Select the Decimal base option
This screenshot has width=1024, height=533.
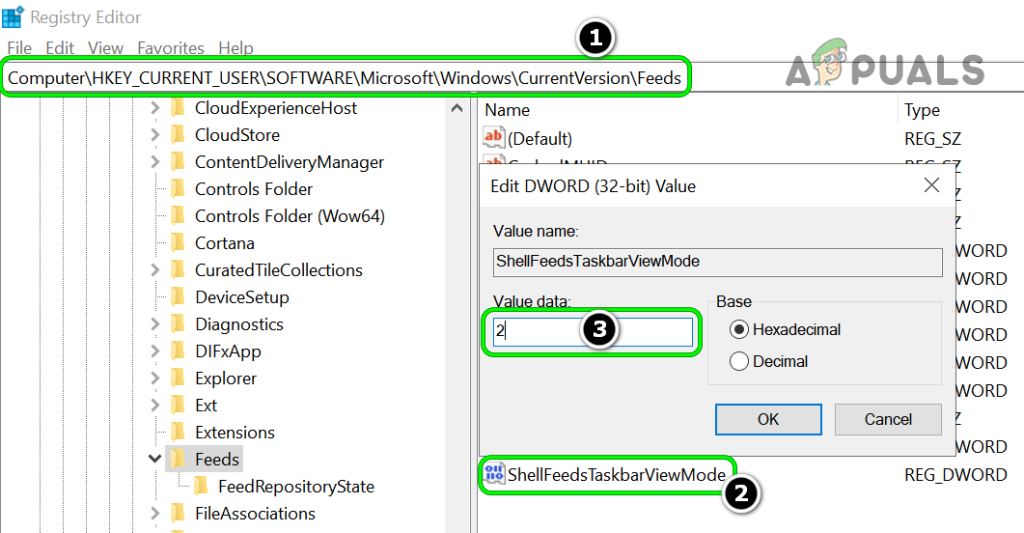pyautogui.click(x=740, y=361)
